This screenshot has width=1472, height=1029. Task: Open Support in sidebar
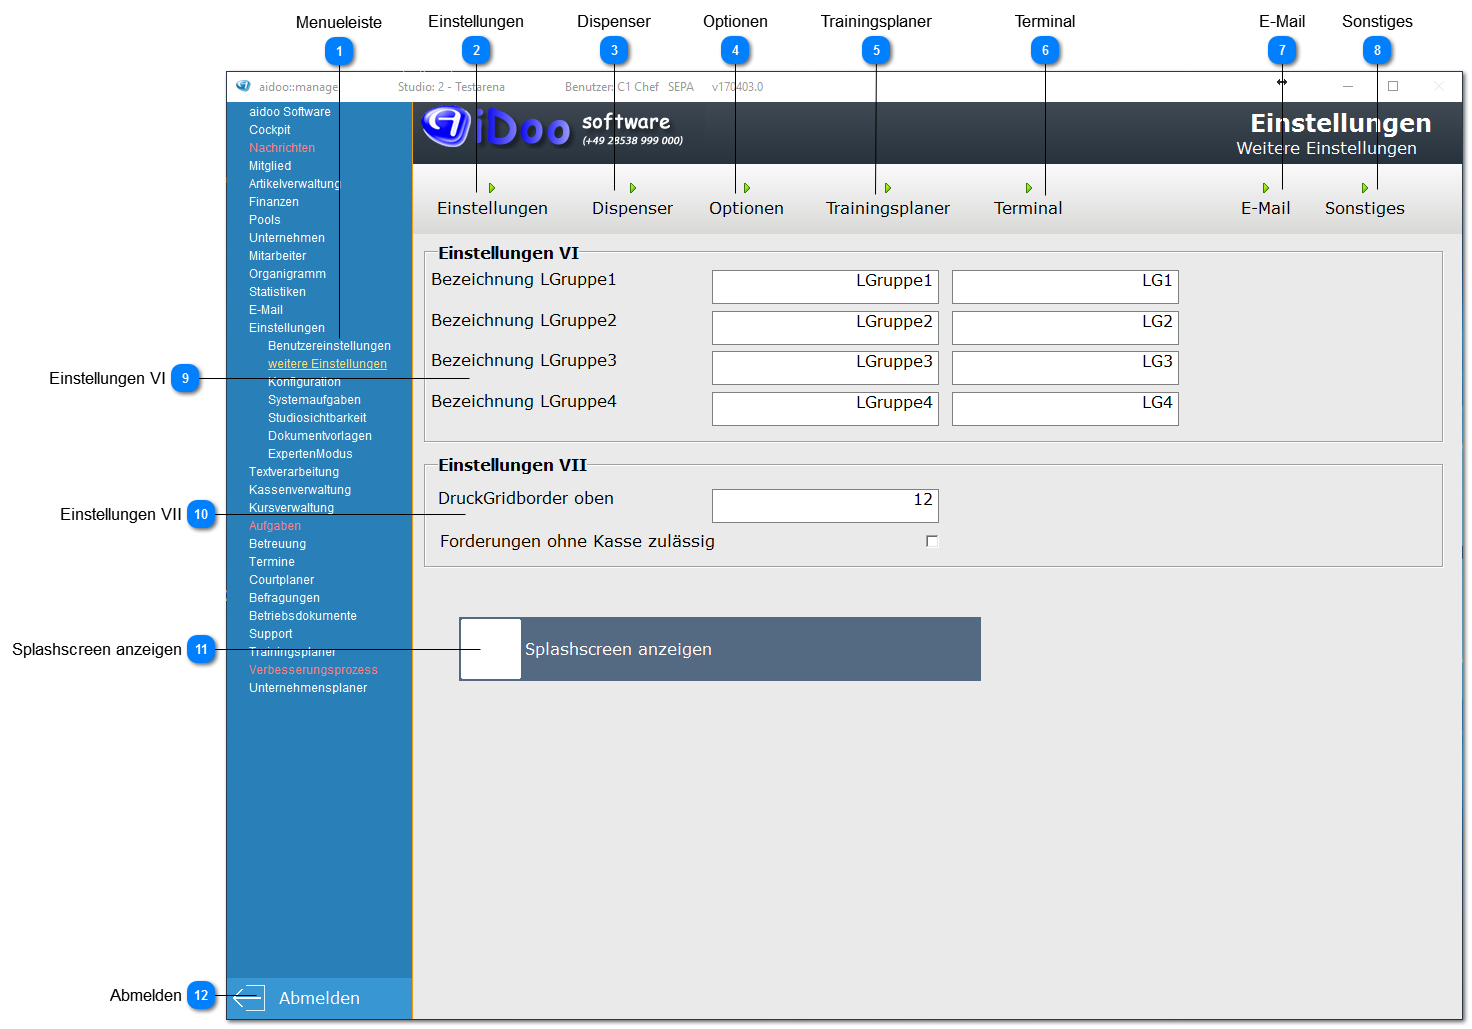click(271, 634)
